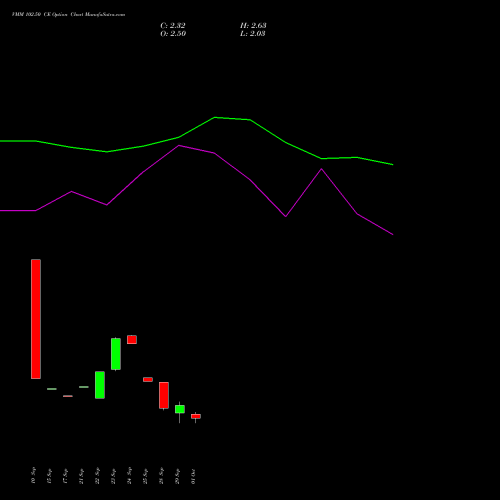Click the red candlestick above 01 Oct

tap(196, 416)
